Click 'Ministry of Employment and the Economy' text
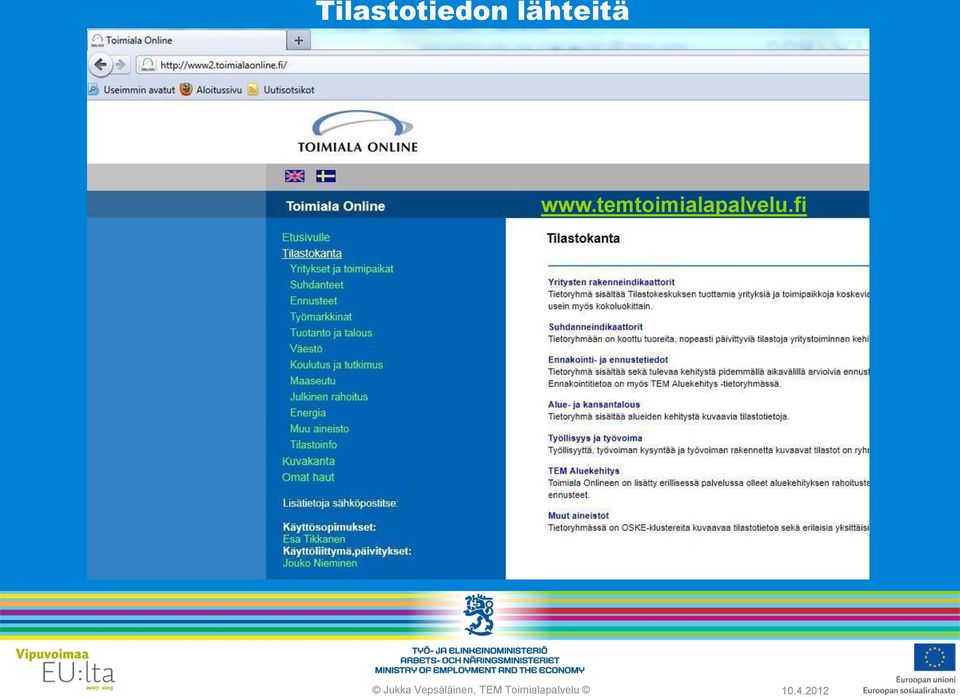 (479, 671)
